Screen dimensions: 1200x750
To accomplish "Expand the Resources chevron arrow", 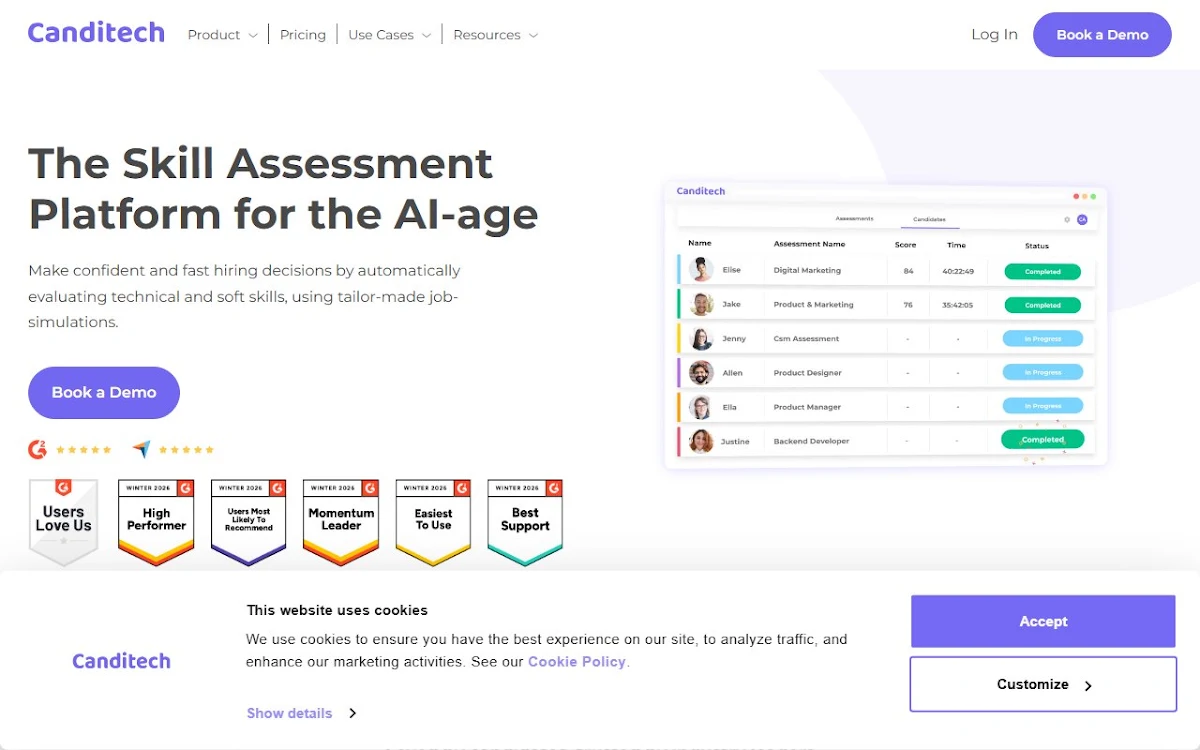I will tap(533, 36).
